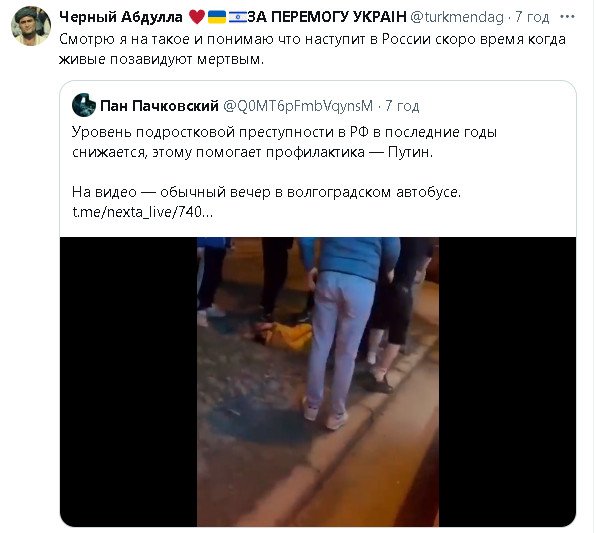Play the embedded street video
The height and width of the screenshot is (533, 596).
click(x=318, y=382)
